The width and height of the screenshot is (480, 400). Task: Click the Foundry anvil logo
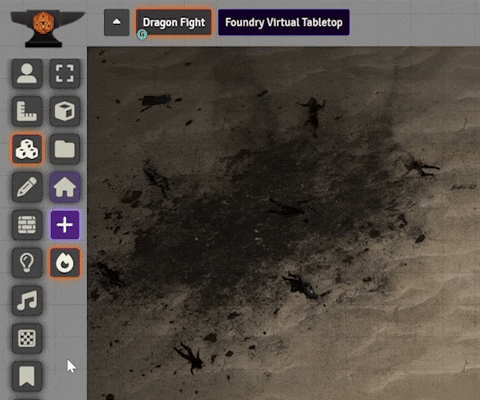48,28
